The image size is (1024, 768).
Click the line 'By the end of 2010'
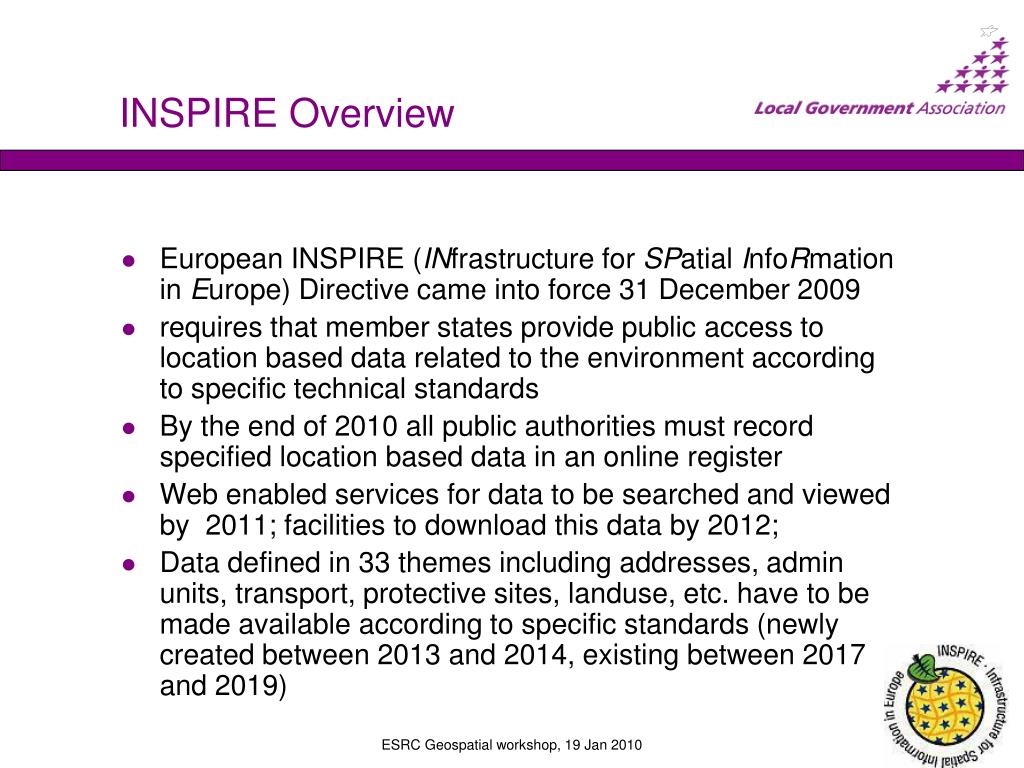[487, 426]
